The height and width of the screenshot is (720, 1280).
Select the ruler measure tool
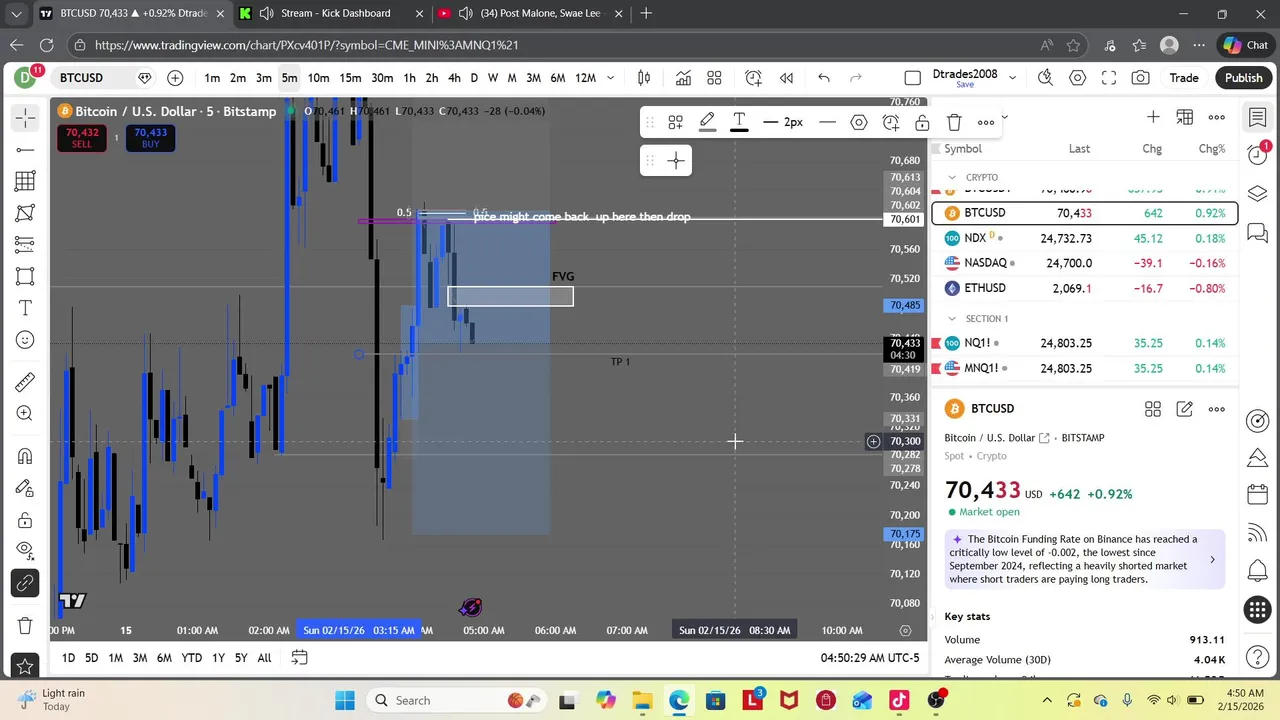pyautogui.click(x=25, y=382)
